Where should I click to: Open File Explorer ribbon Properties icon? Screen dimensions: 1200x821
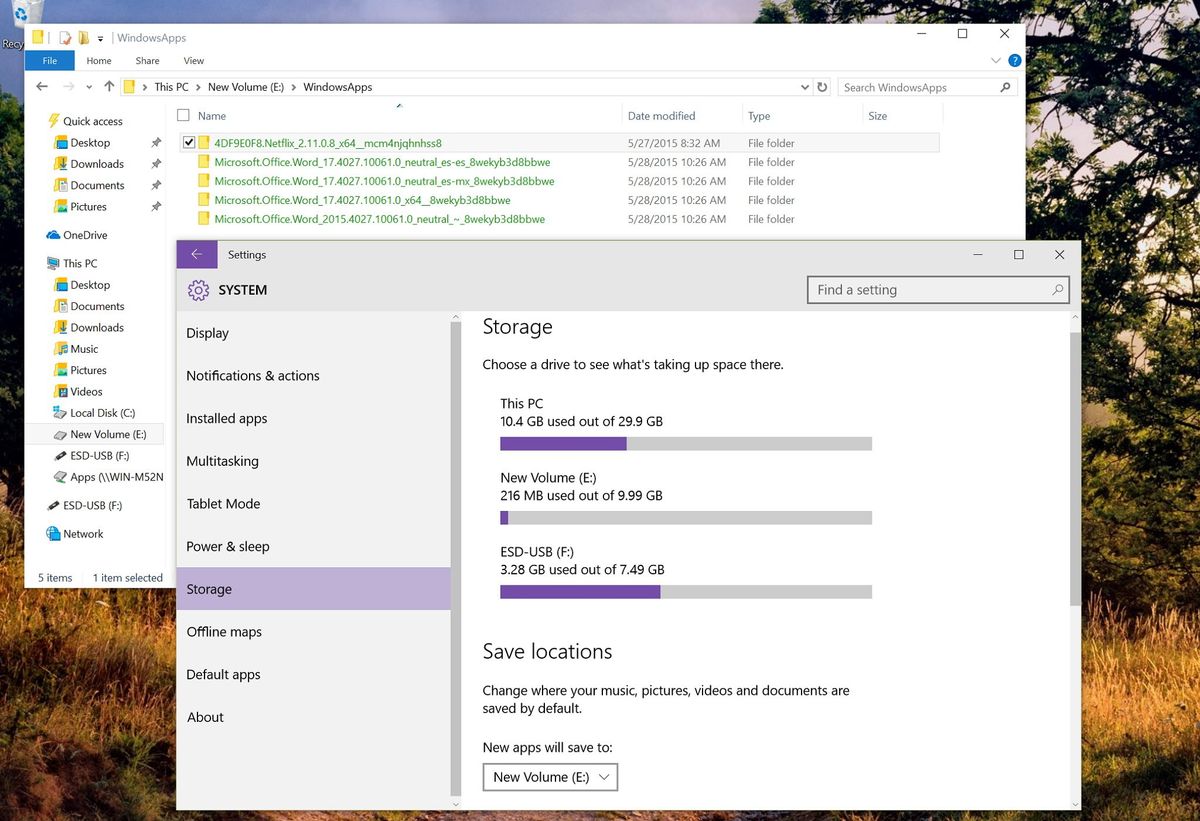click(65, 37)
